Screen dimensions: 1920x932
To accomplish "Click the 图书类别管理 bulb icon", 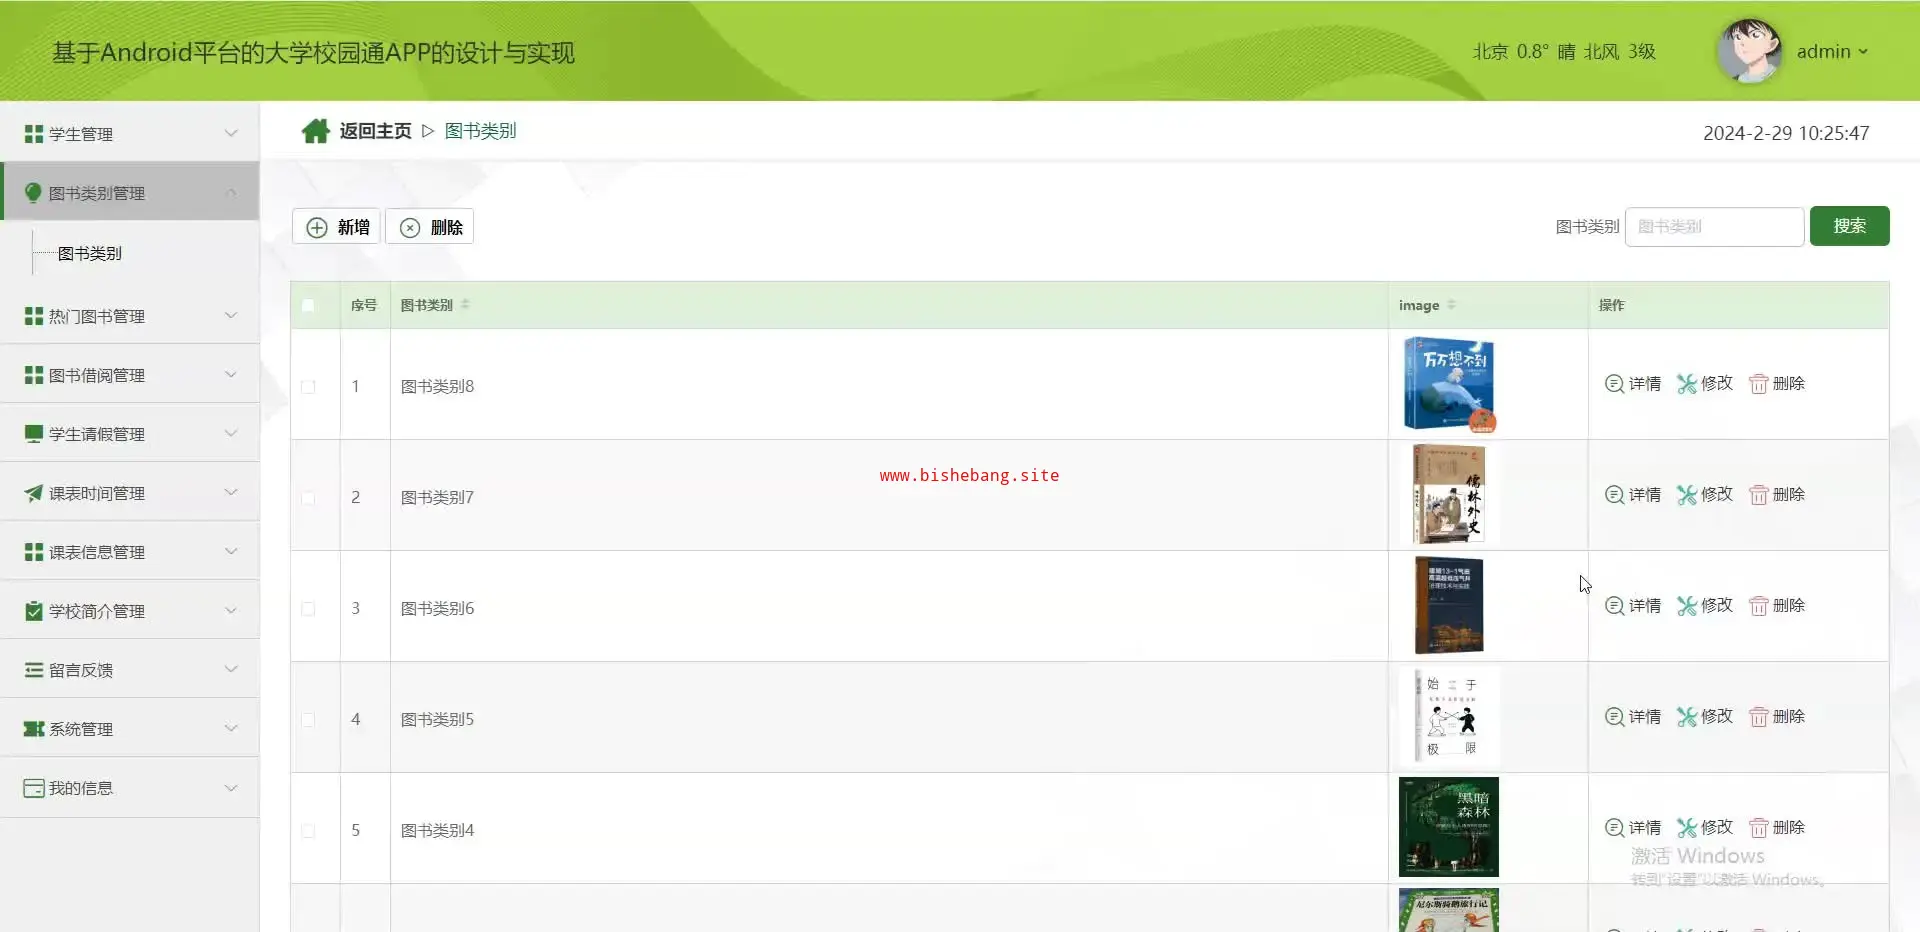I will pos(33,193).
